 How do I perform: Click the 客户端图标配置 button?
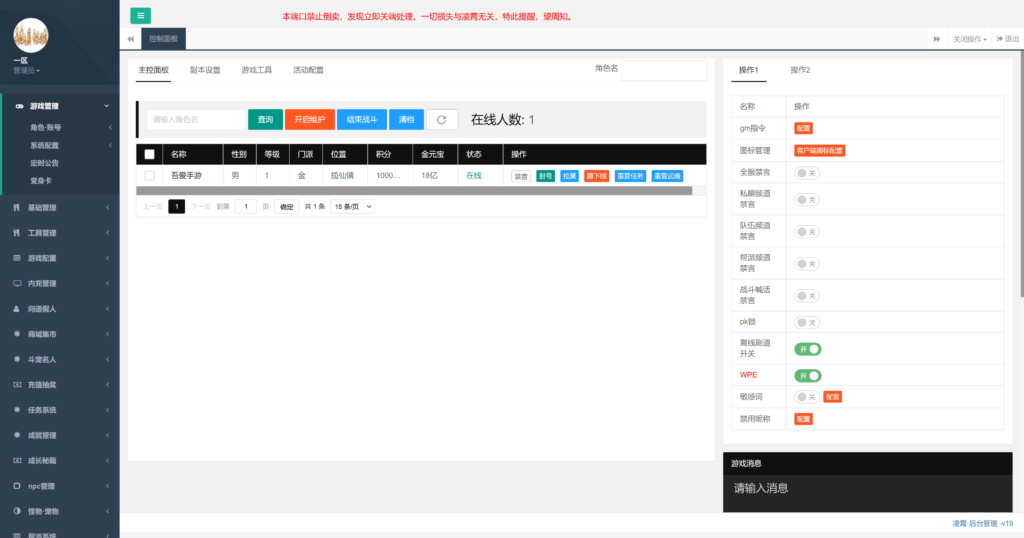point(820,151)
